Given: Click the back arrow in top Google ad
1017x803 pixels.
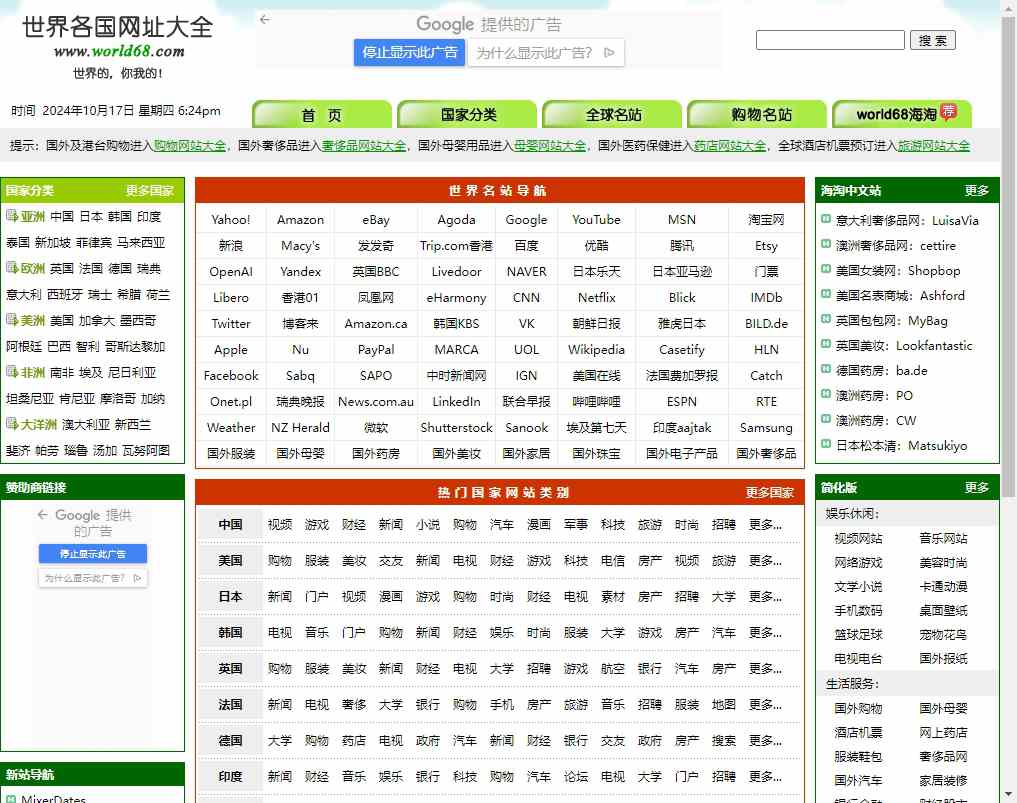Looking at the screenshot, I should point(265,19).
